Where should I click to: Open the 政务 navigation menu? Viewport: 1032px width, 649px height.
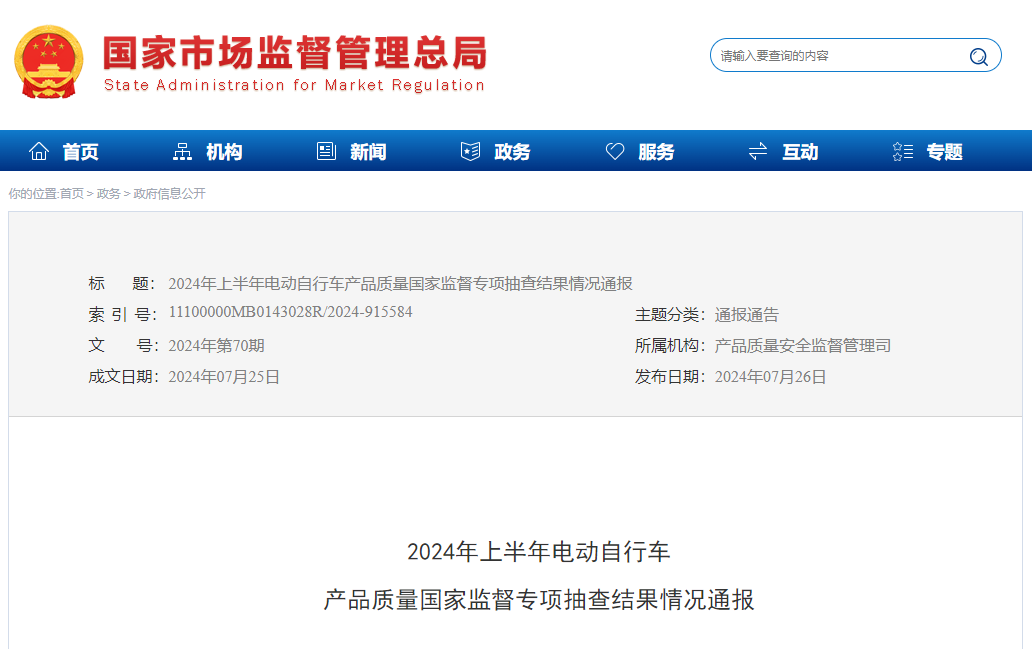(512, 152)
